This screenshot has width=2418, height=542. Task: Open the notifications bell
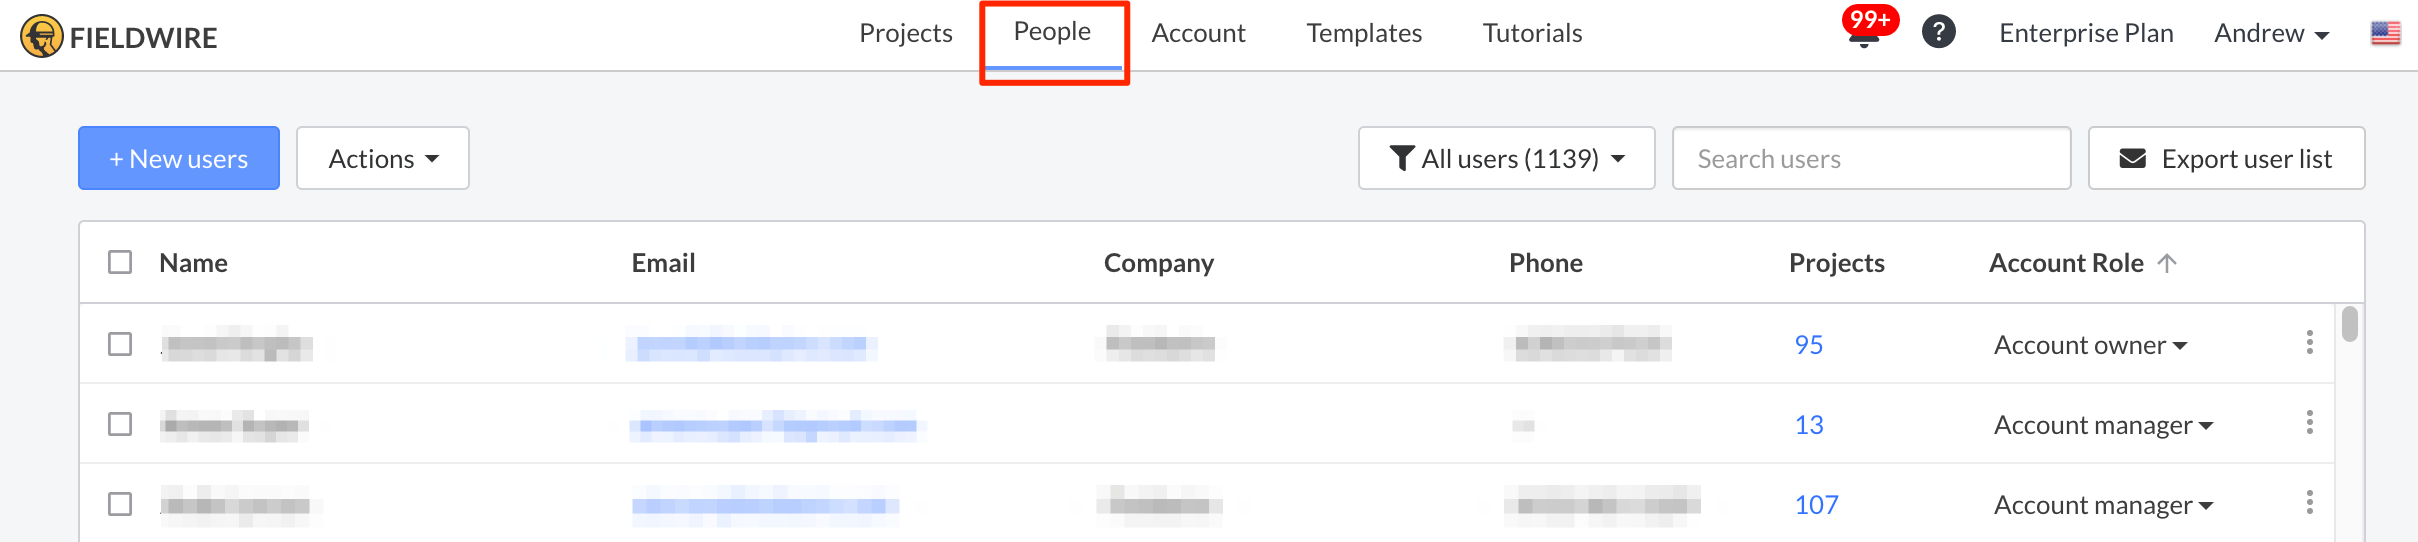1864,36
